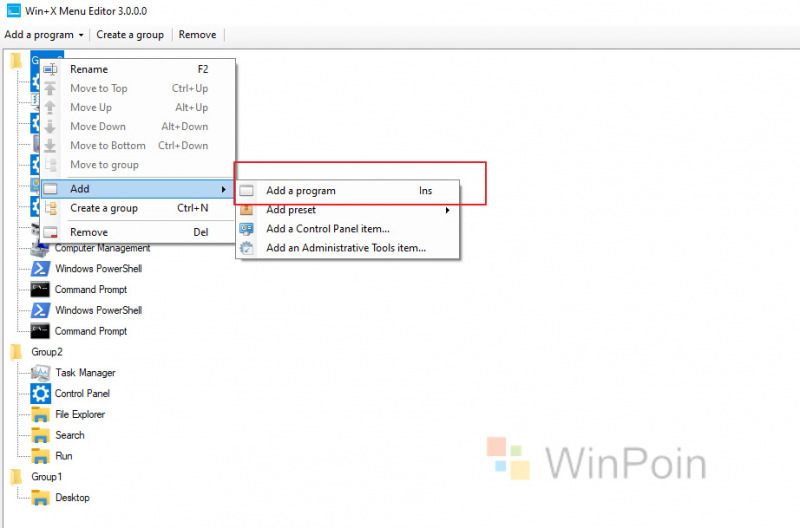Image resolution: width=800 pixels, height=528 pixels.
Task: Click the Task Manager icon
Action: click(40, 373)
